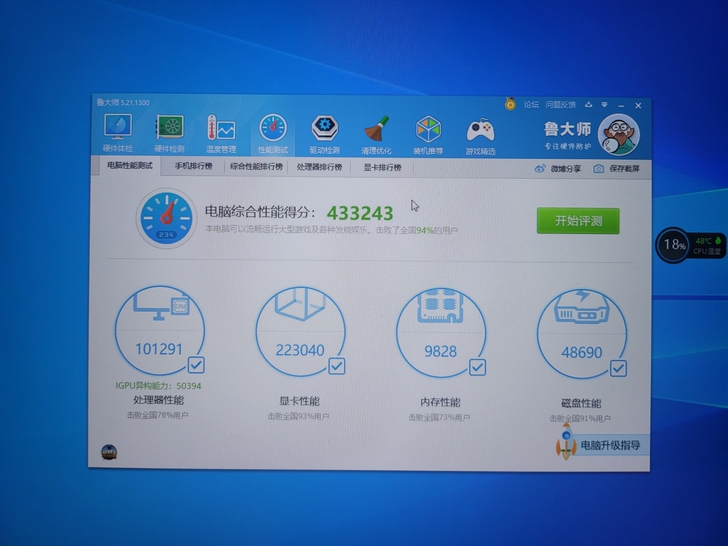Open 游戏精选 gamepad icon
This screenshot has width=728, height=546.
tap(480, 131)
